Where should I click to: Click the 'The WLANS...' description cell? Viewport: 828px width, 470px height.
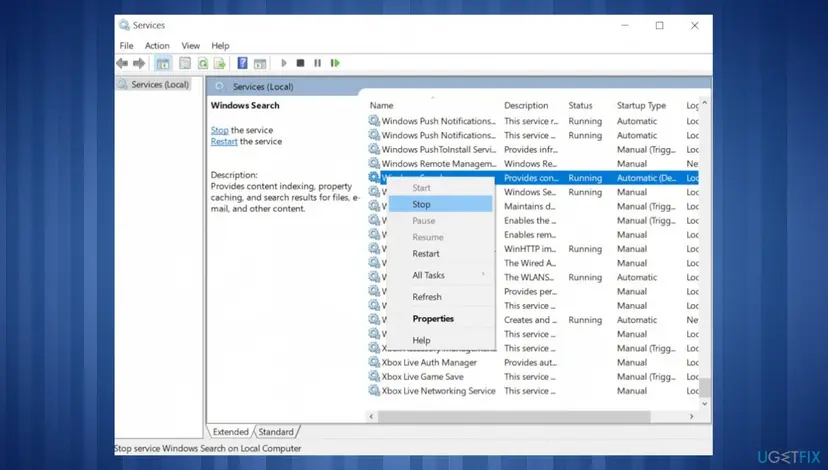pos(529,277)
